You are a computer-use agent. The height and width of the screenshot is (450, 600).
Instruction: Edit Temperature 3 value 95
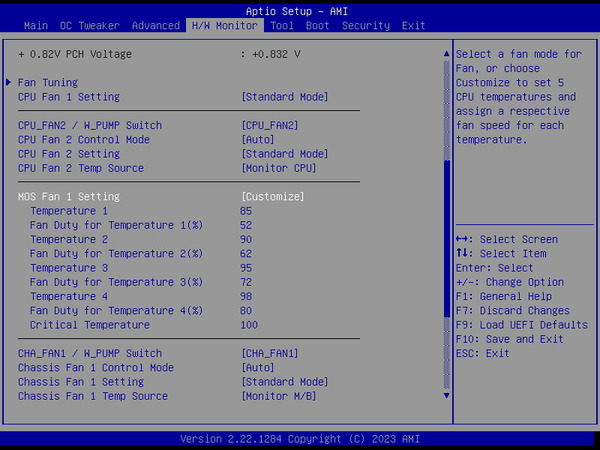[x=246, y=268]
